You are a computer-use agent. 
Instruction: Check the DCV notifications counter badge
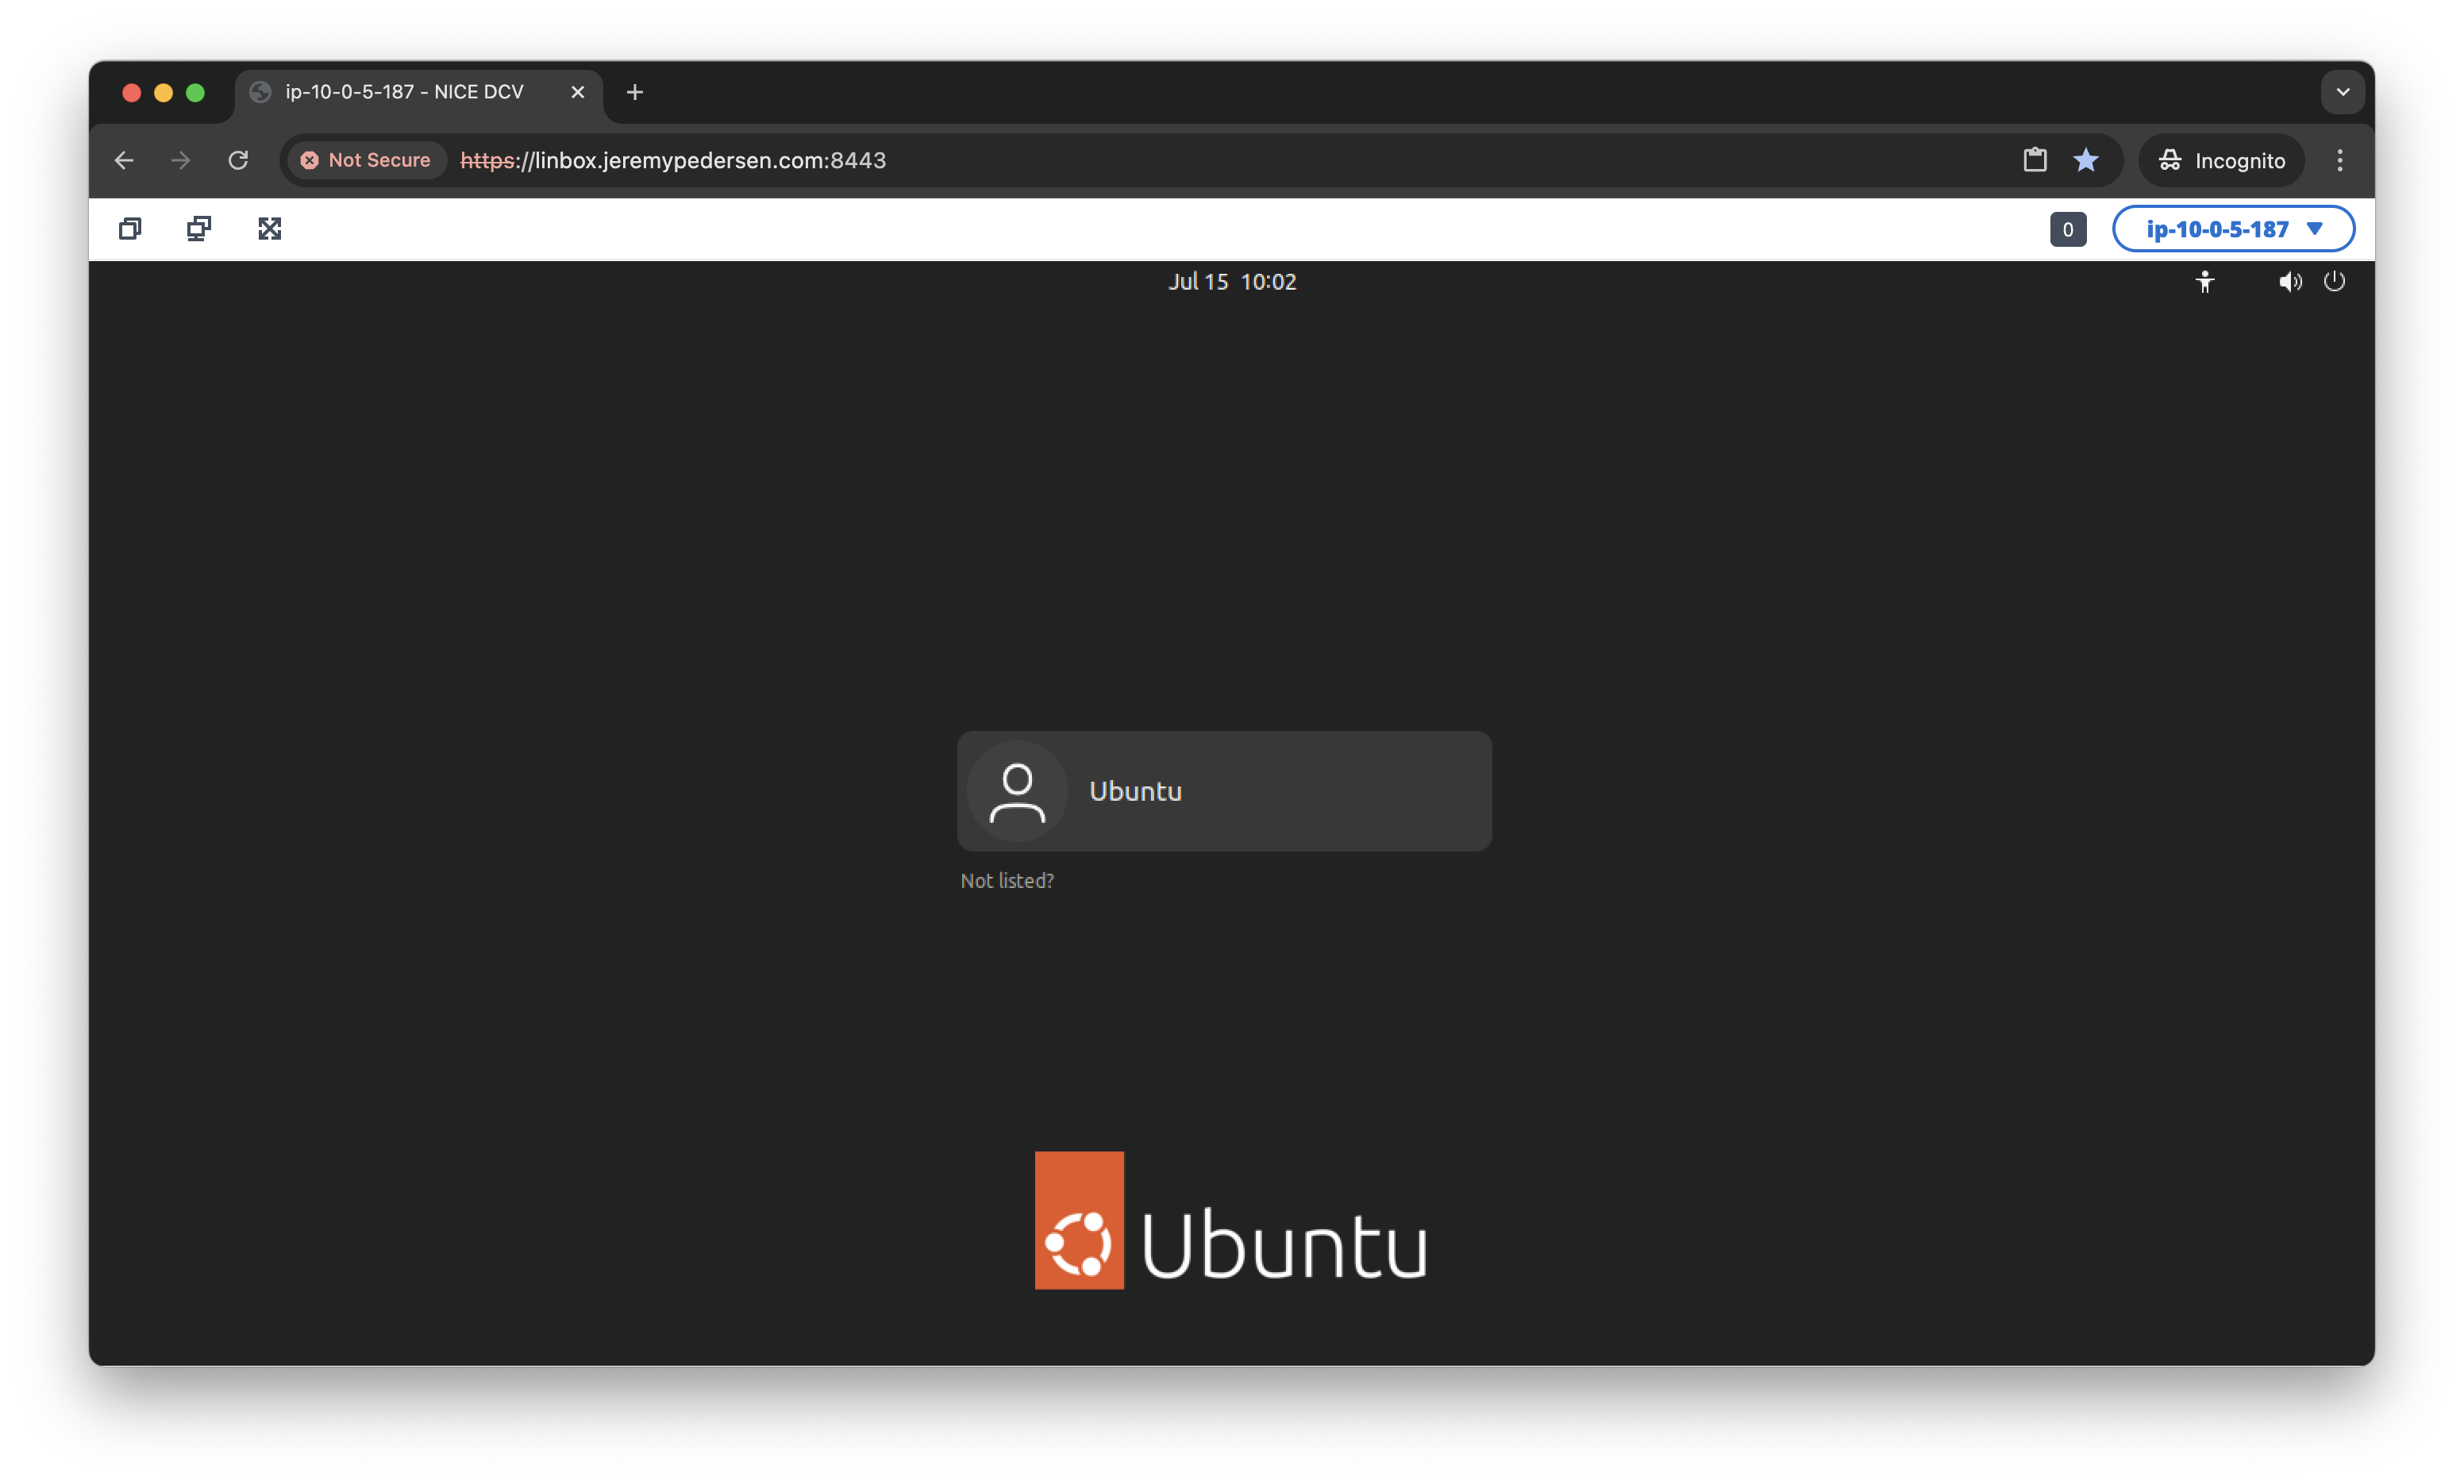[x=2067, y=229]
